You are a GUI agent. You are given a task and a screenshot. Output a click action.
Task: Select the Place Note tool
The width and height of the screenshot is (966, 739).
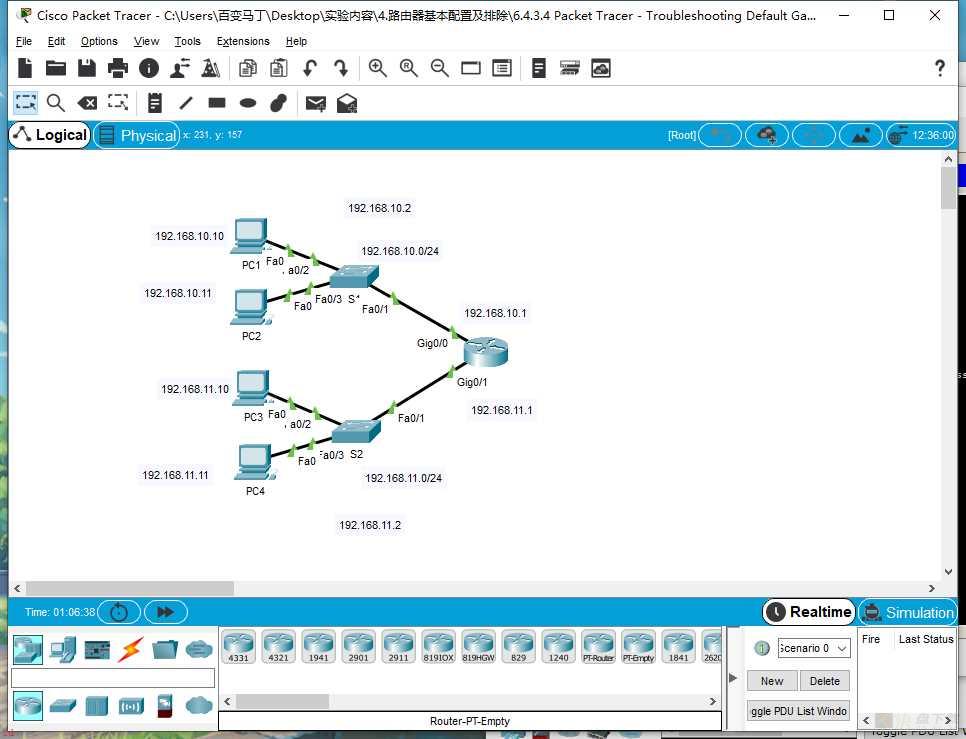click(x=155, y=103)
